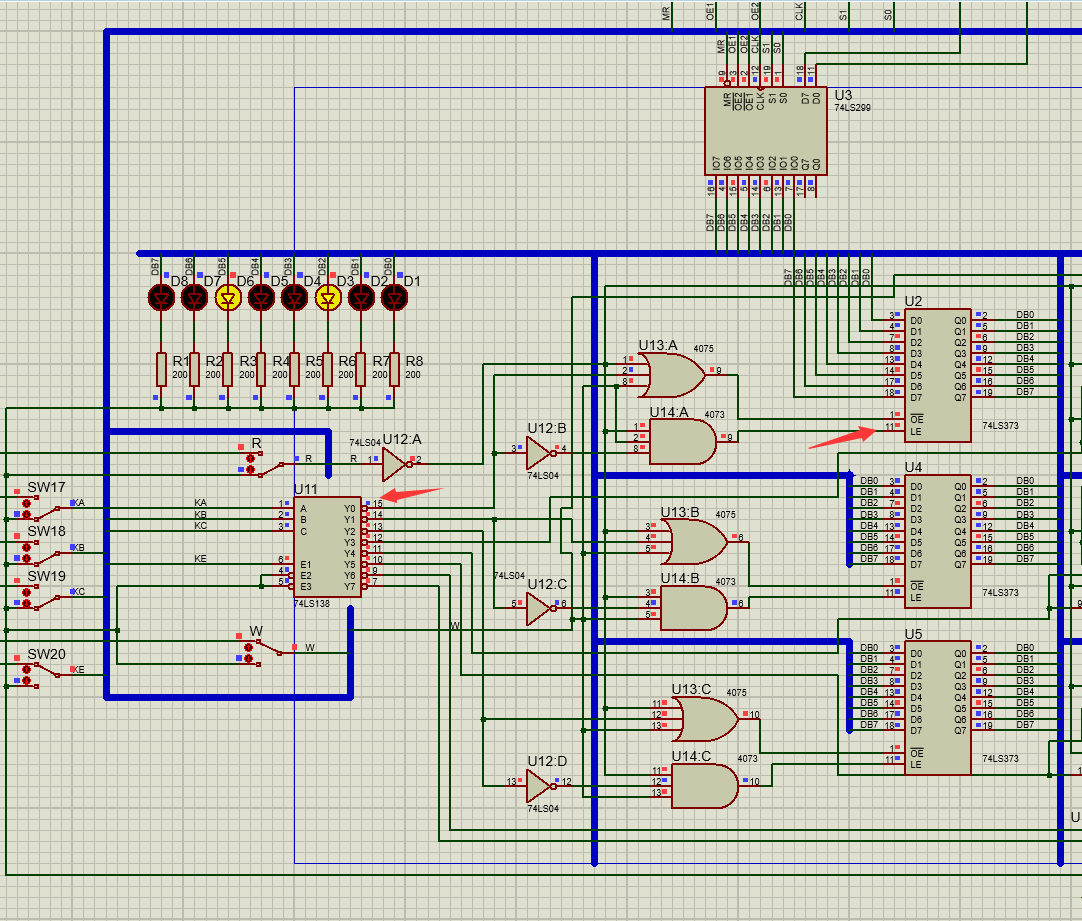Viewport: 1082px width, 921px height.
Task: Select LED D5
Action: (261, 298)
